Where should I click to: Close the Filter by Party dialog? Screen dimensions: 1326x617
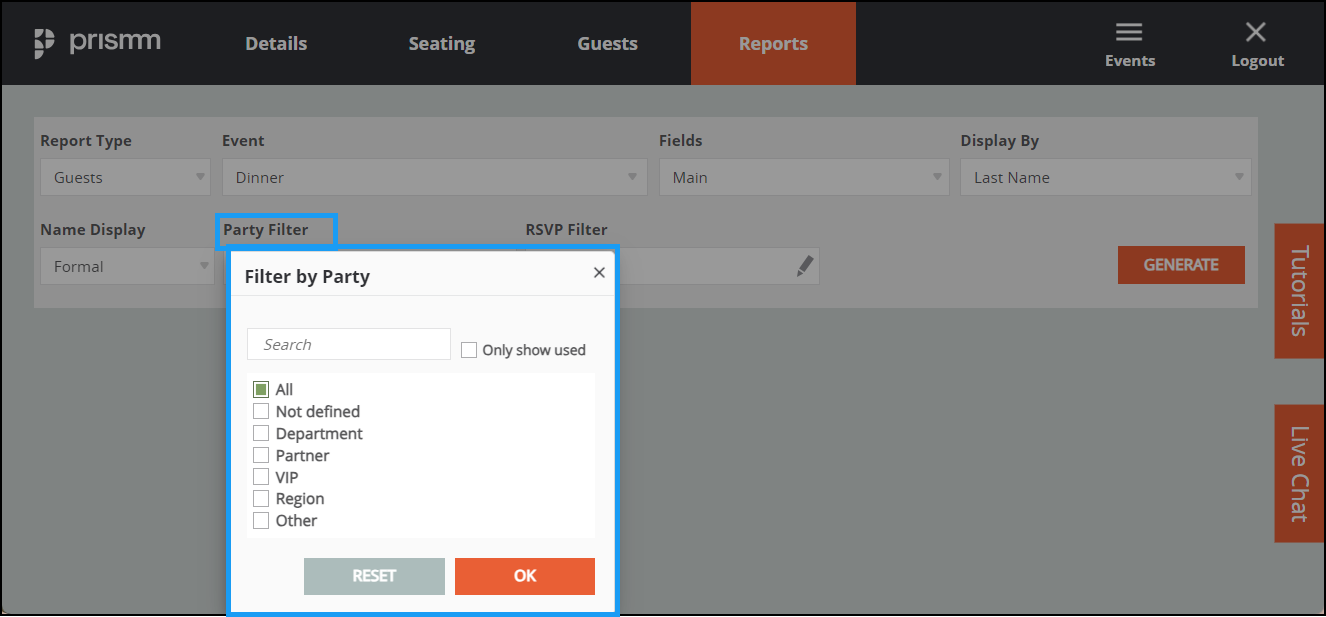(598, 271)
